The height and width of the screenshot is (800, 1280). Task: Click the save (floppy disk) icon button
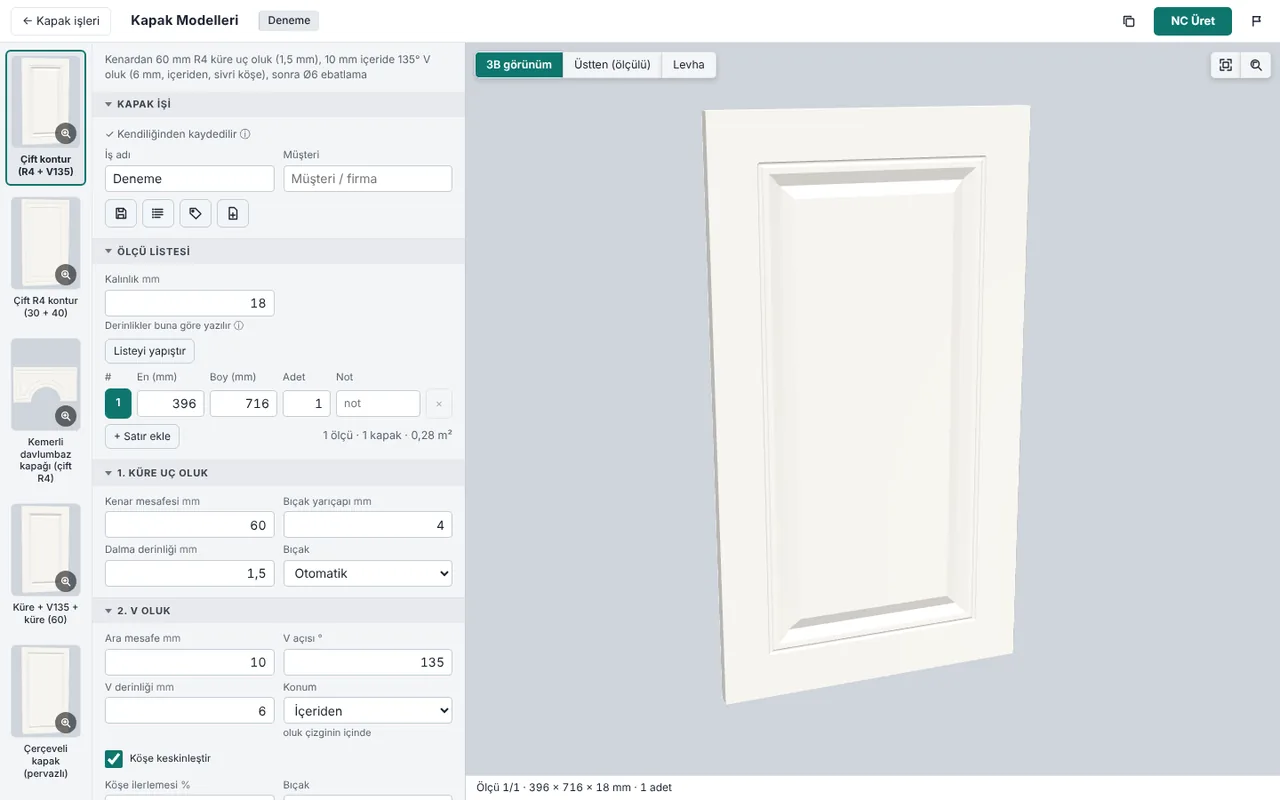tap(121, 213)
